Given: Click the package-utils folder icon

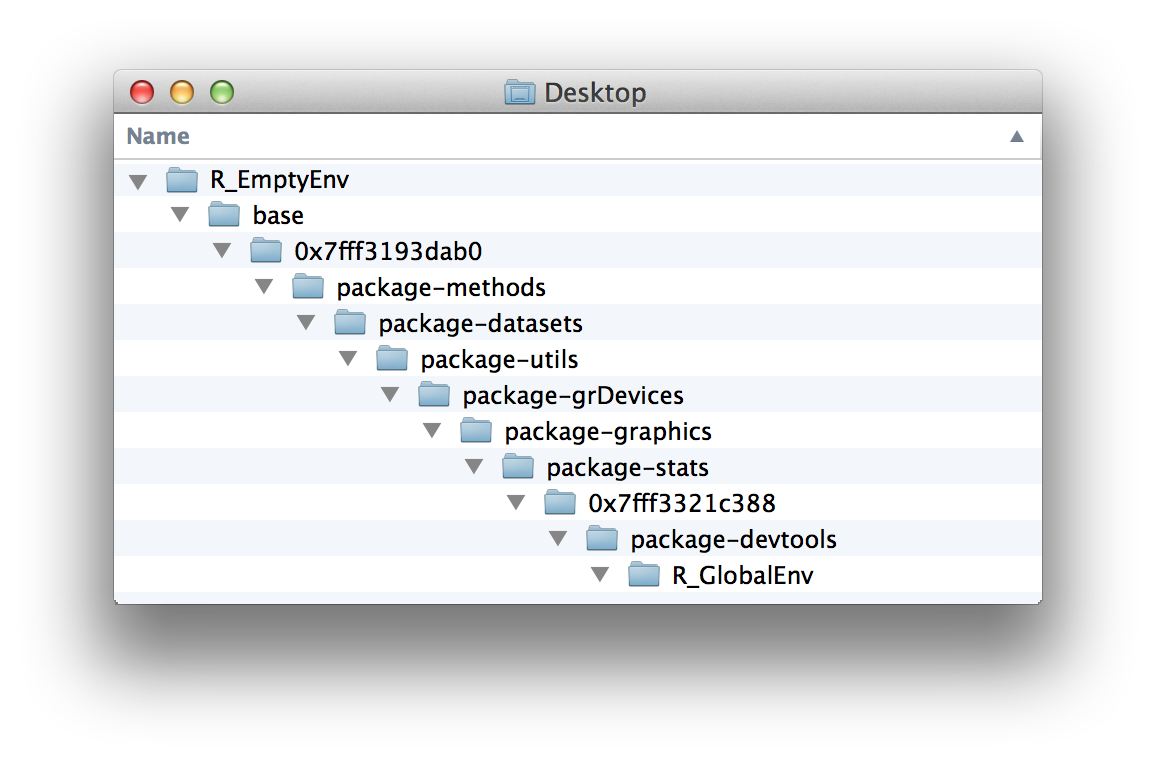Looking at the screenshot, I should 392,360.
